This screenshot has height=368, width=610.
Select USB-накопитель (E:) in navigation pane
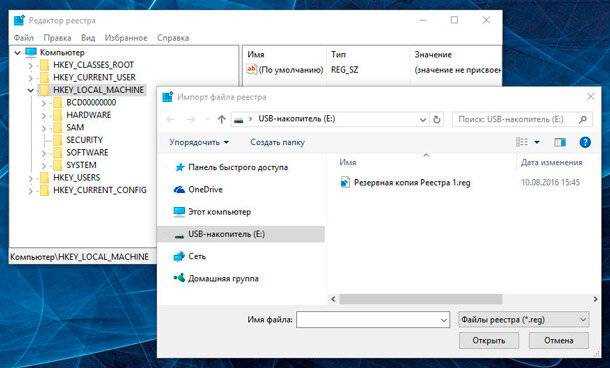pos(240,234)
